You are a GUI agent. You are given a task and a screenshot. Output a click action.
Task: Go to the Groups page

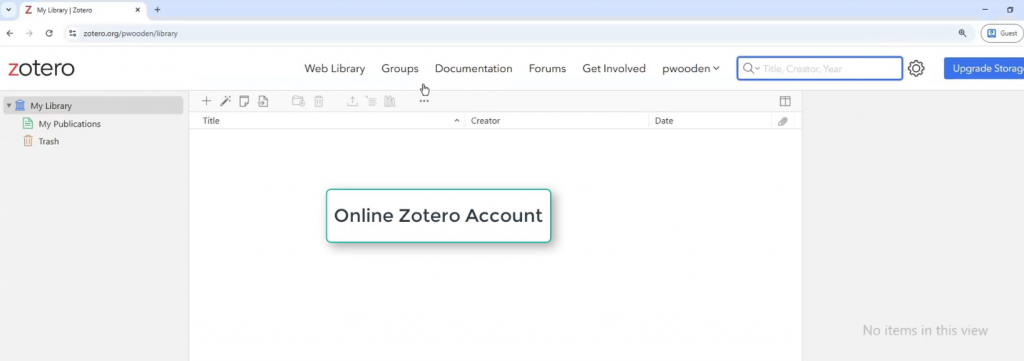pos(400,69)
